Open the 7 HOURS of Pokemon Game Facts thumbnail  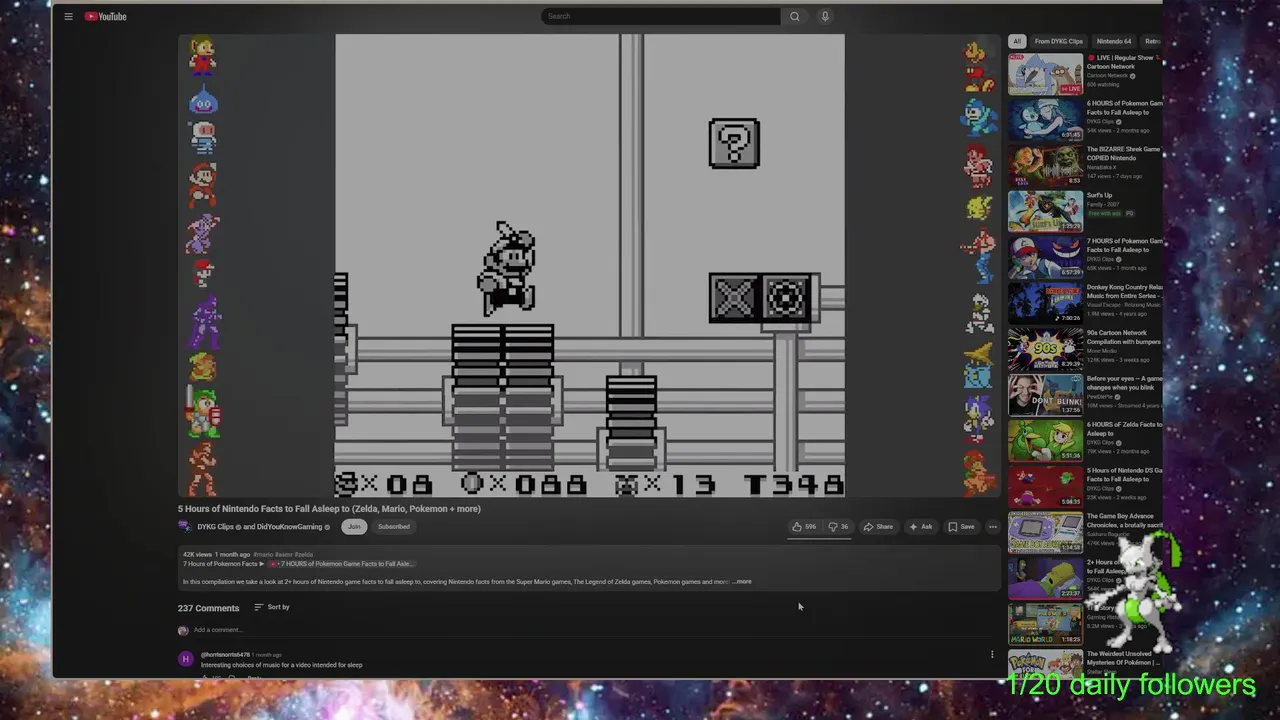pyautogui.click(x=1045, y=258)
